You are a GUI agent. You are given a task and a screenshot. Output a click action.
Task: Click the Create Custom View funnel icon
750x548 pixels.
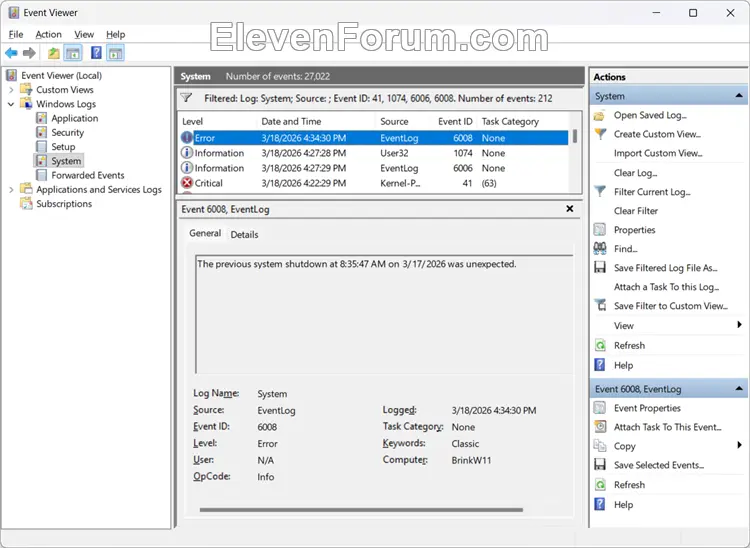point(600,134)
